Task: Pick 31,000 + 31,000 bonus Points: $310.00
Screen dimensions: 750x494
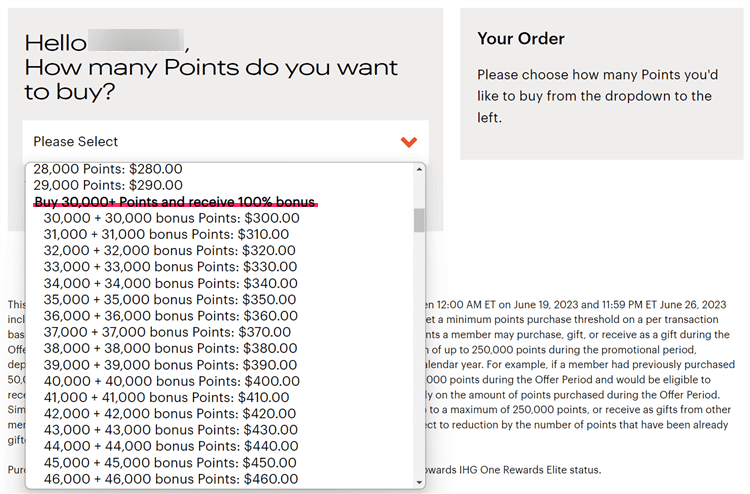Action: pos(171,234)
